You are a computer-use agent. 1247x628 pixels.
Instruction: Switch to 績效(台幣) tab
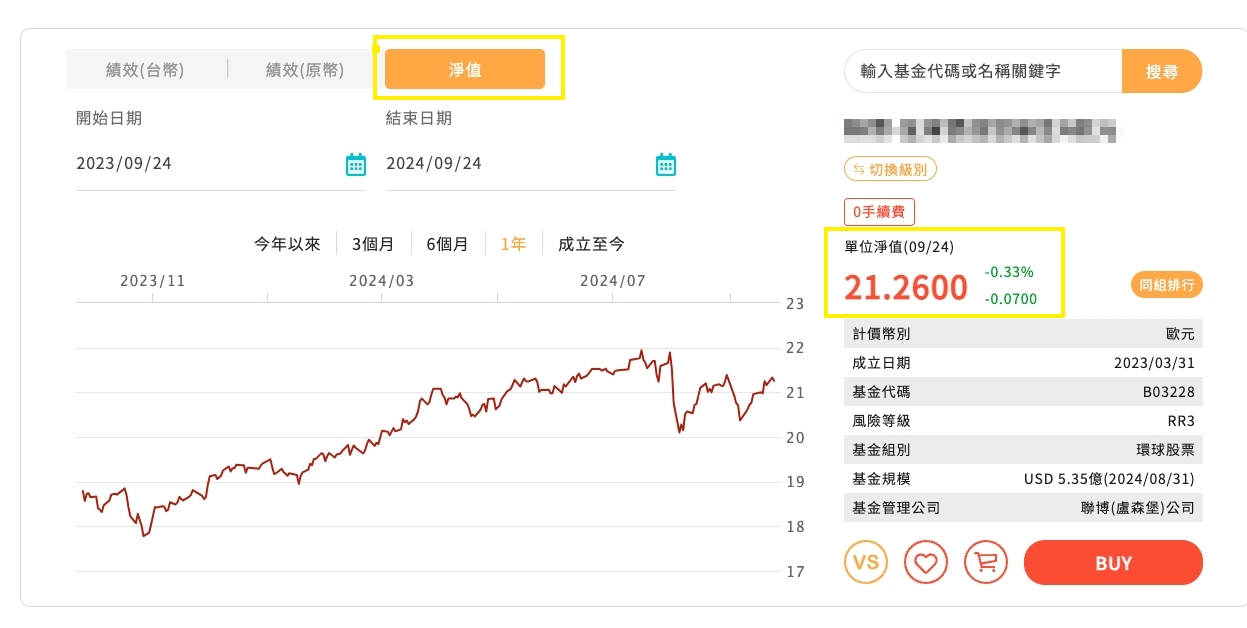(x=145, y=70)
